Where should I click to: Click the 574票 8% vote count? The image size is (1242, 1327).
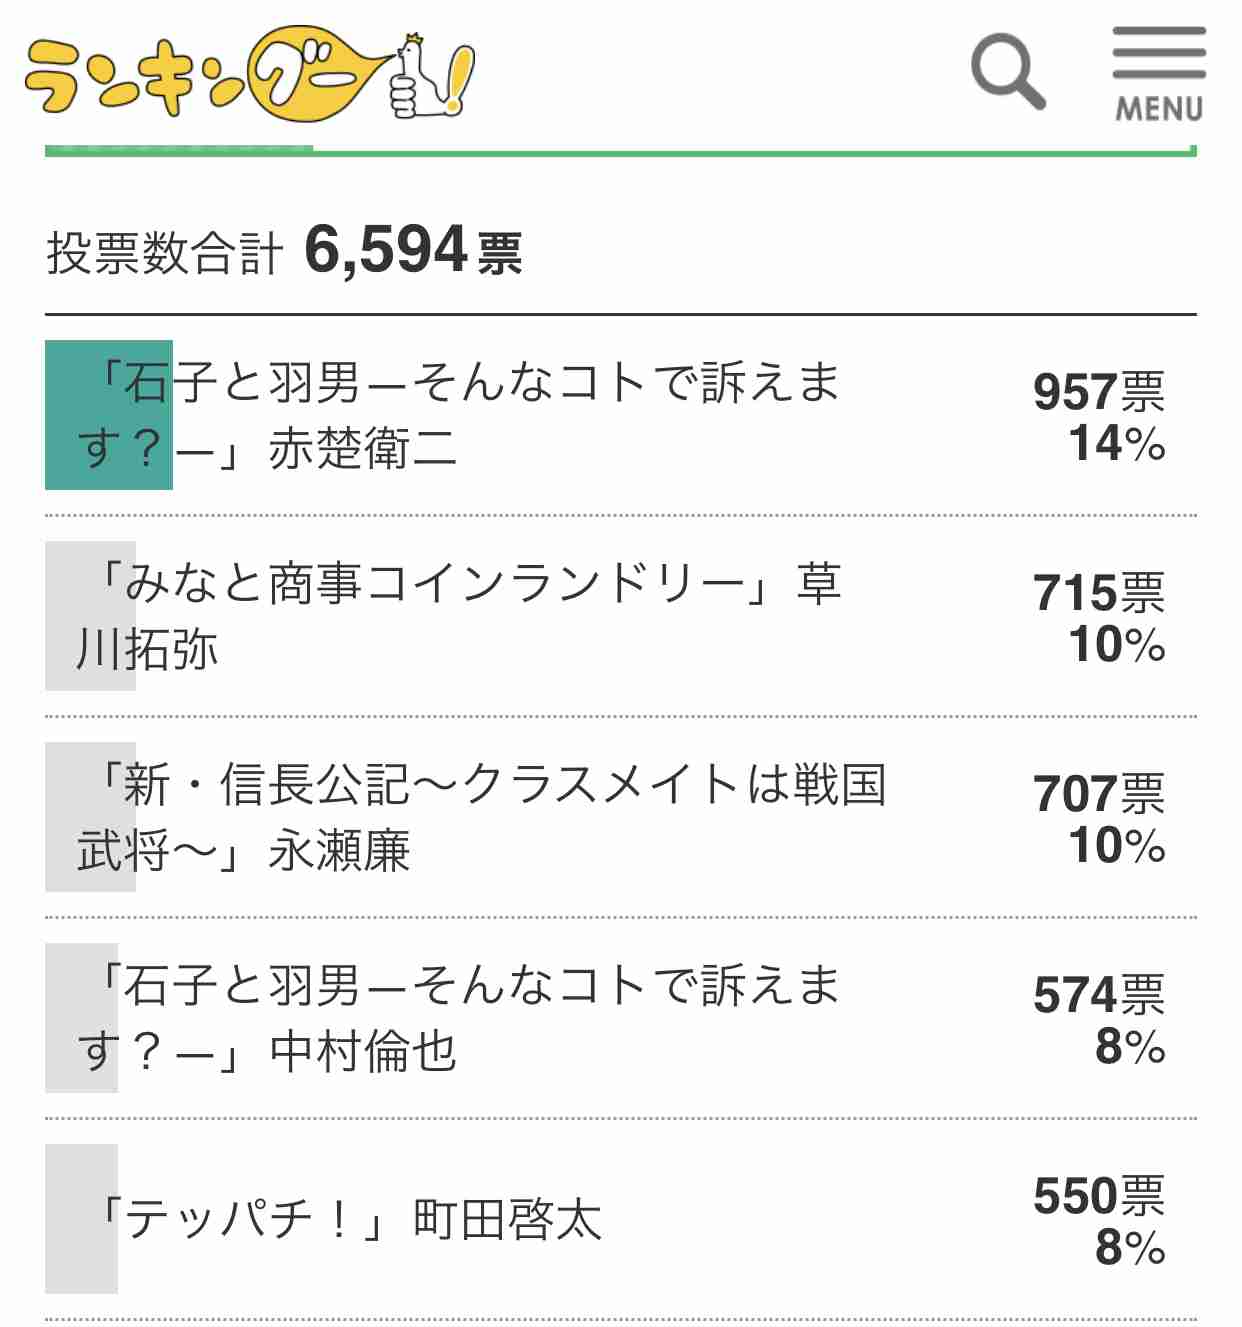click(1099, 1020)
